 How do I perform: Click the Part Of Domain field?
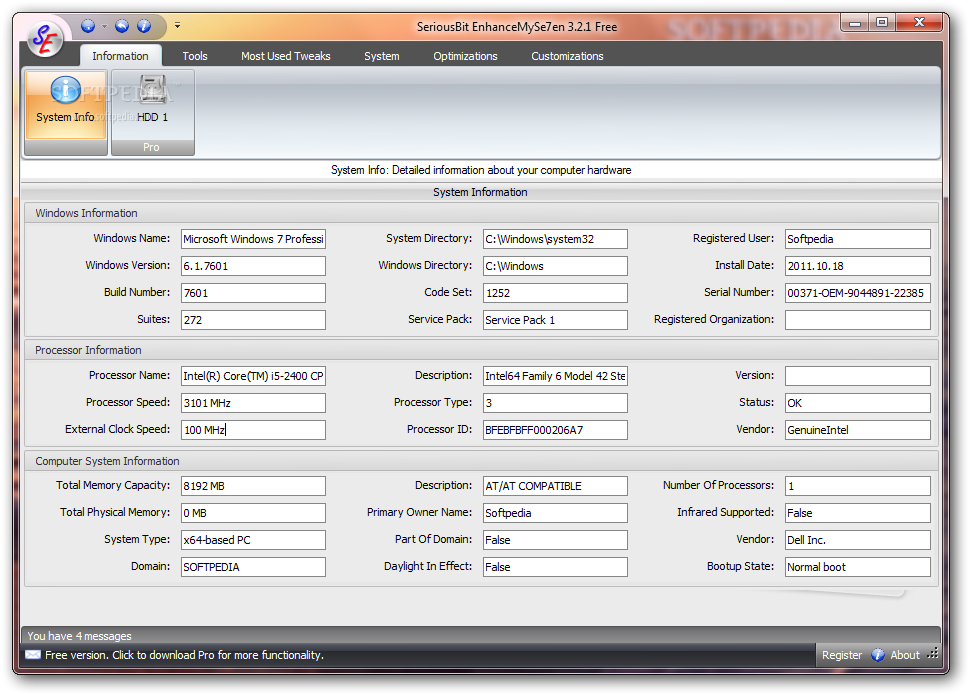tap(556, 540)
